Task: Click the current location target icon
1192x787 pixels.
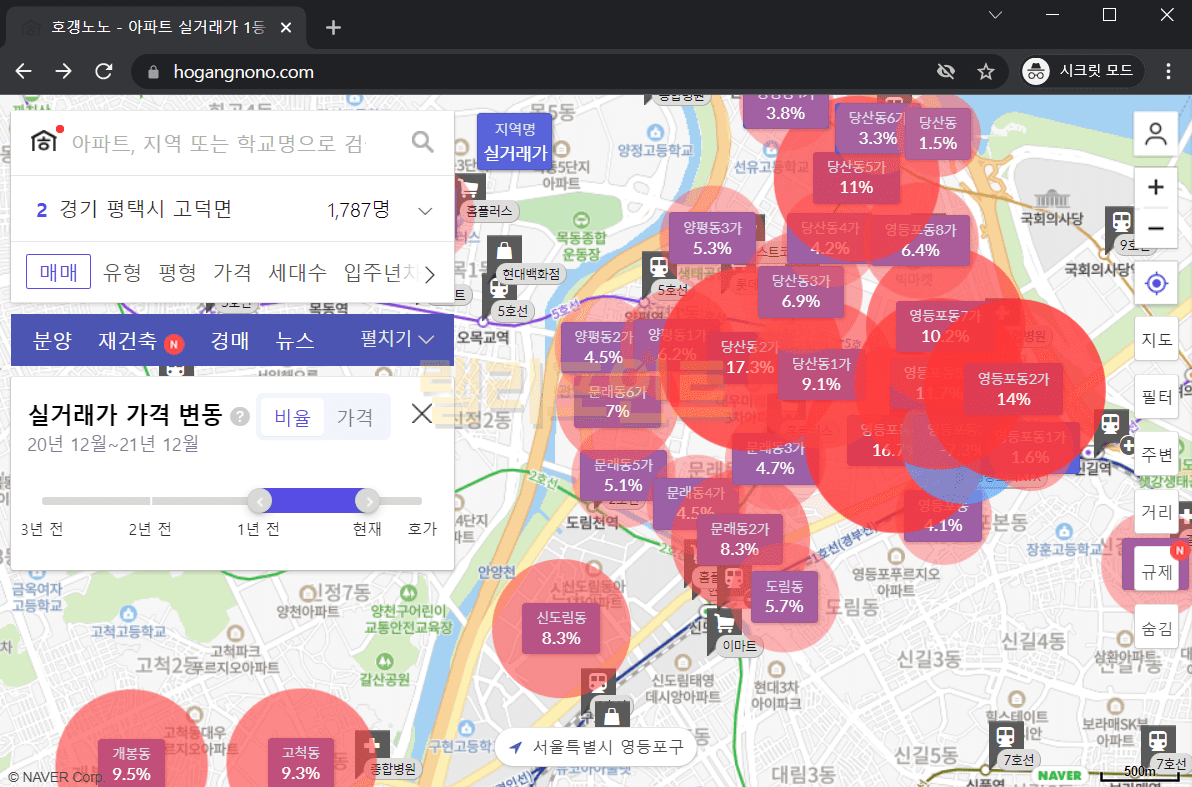Action: [1156, 284]
